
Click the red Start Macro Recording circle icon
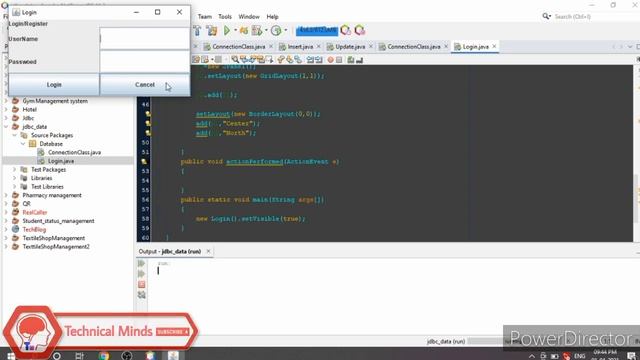[x=330, y=60]
